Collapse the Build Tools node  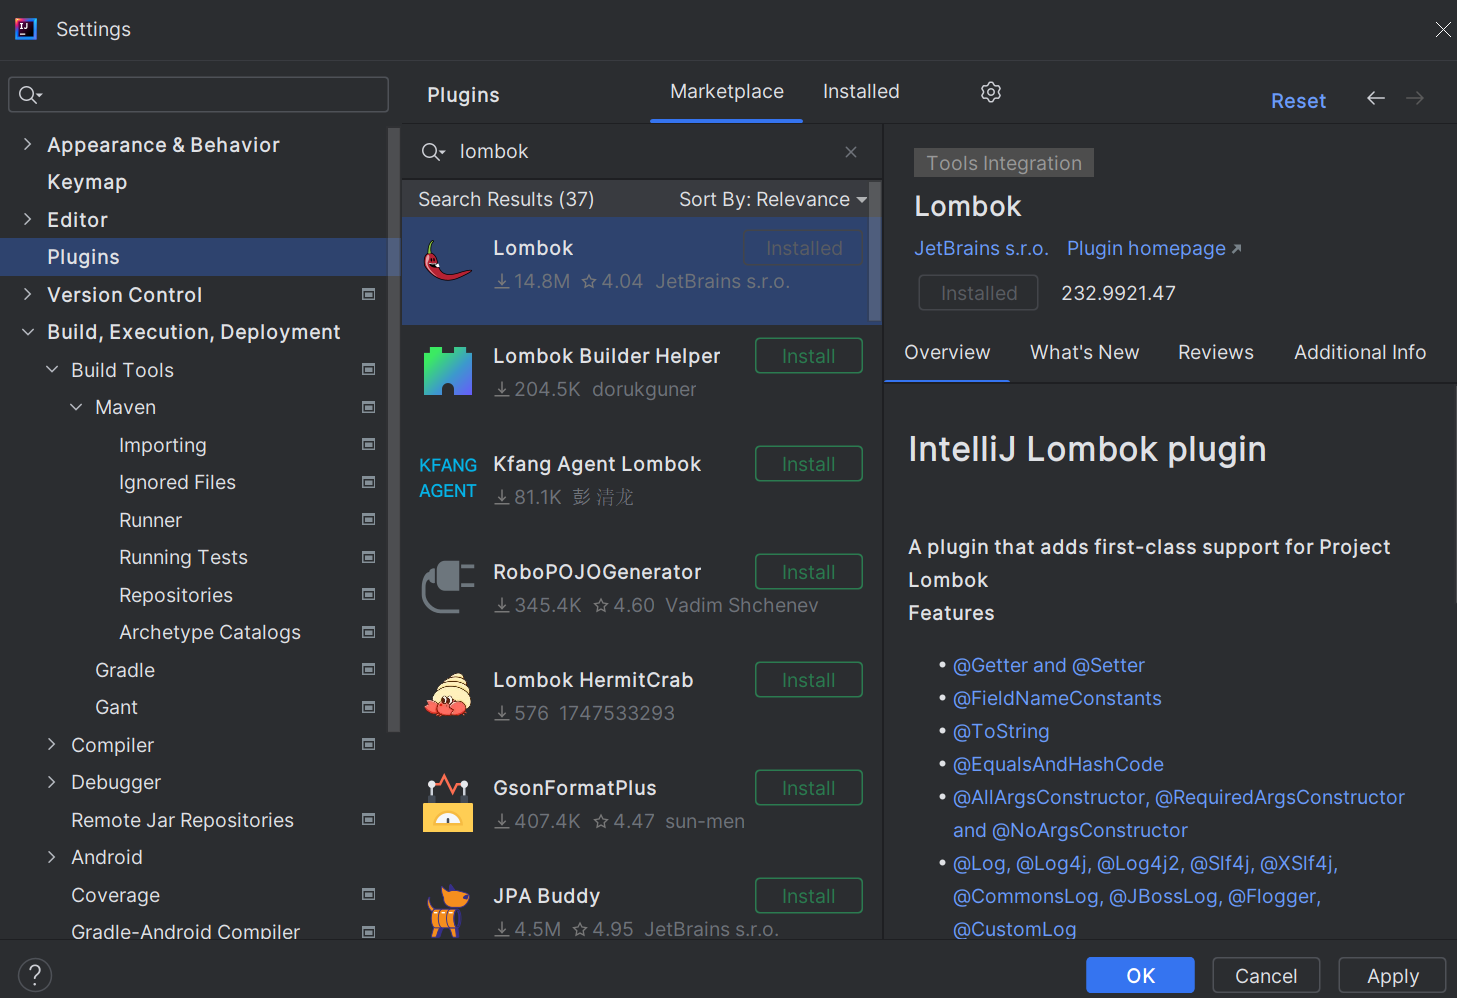tap(52, 369)
